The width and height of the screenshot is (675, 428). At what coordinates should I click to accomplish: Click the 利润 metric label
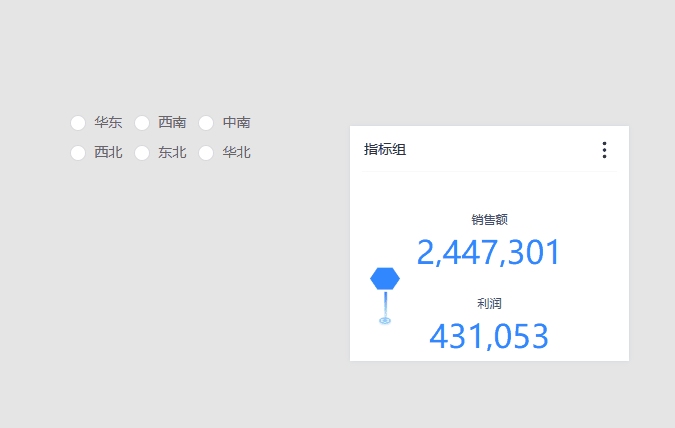(x=489, y=303)
